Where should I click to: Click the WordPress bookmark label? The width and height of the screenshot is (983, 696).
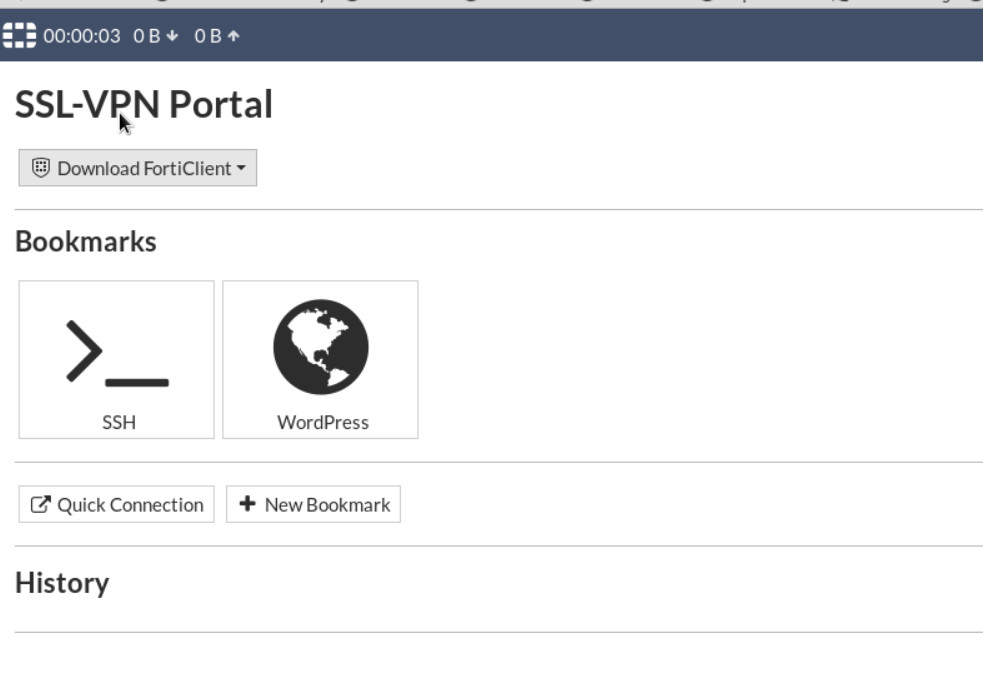click(323, 423)
